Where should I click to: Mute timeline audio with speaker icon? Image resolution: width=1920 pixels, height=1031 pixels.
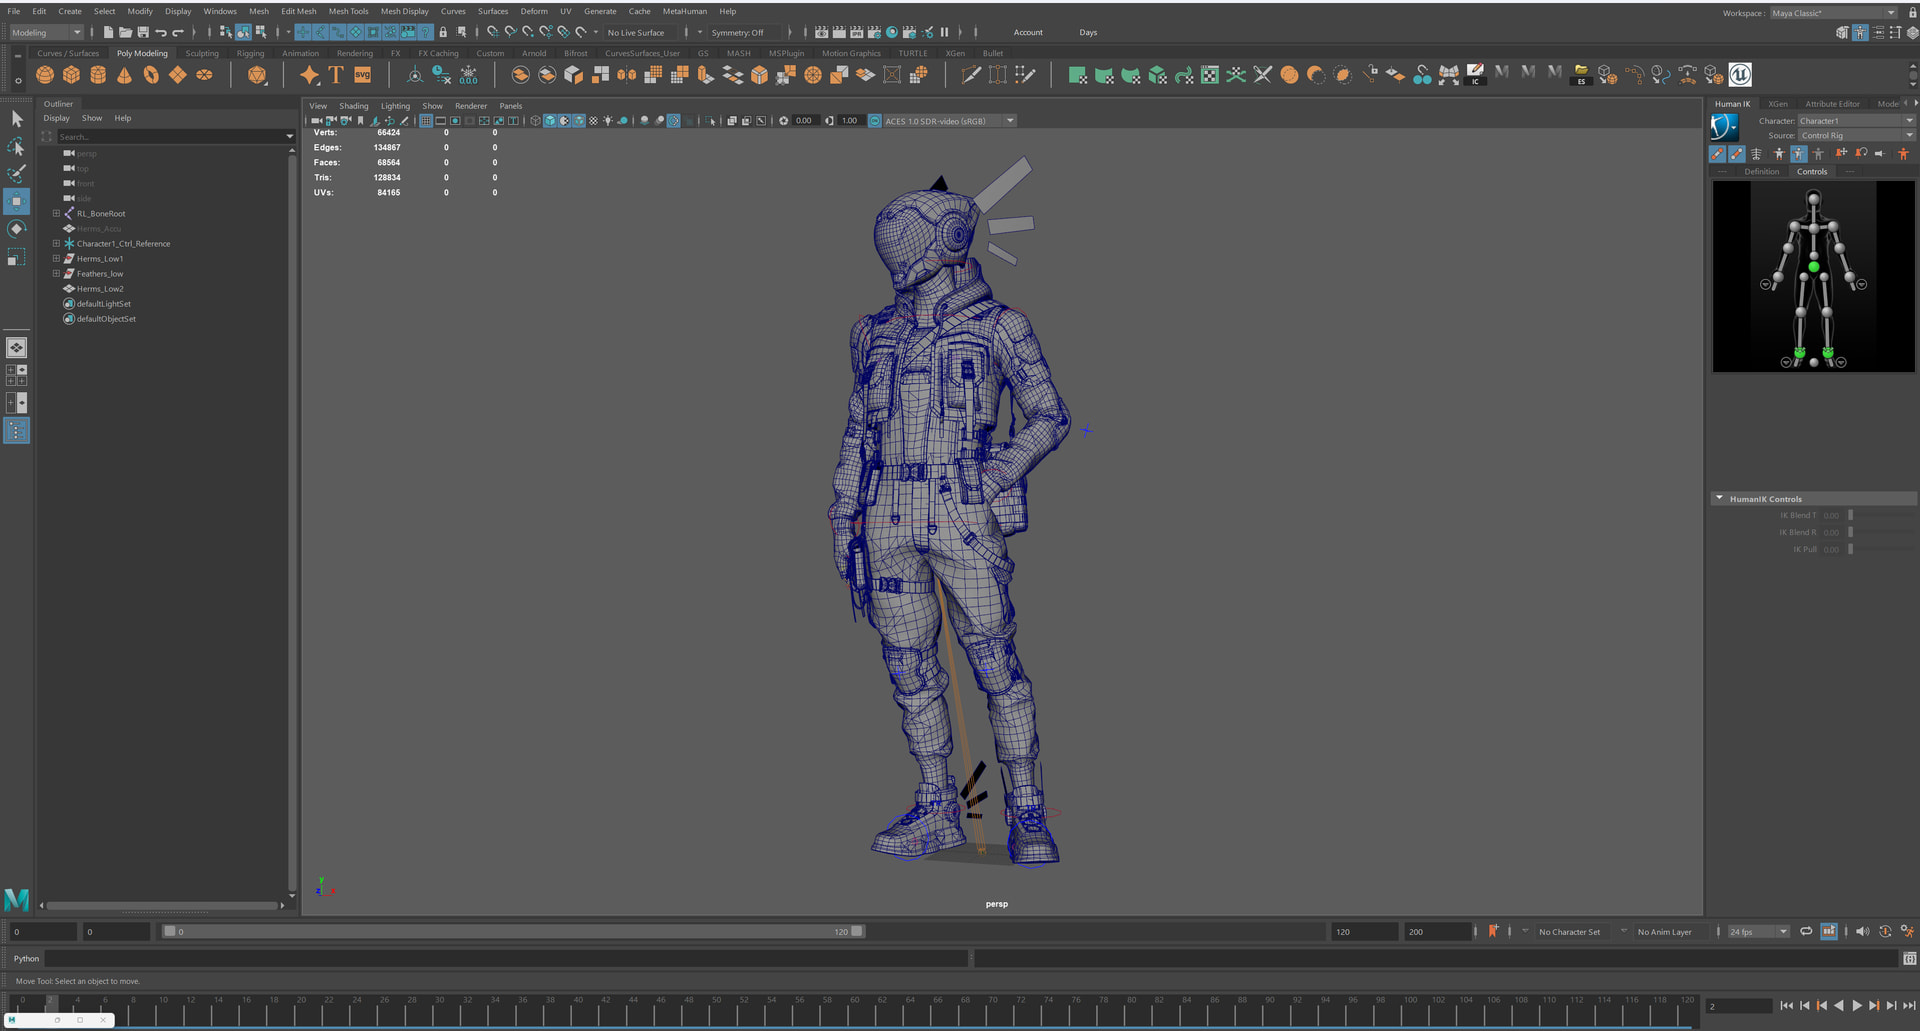click(x=1862, y=932)
